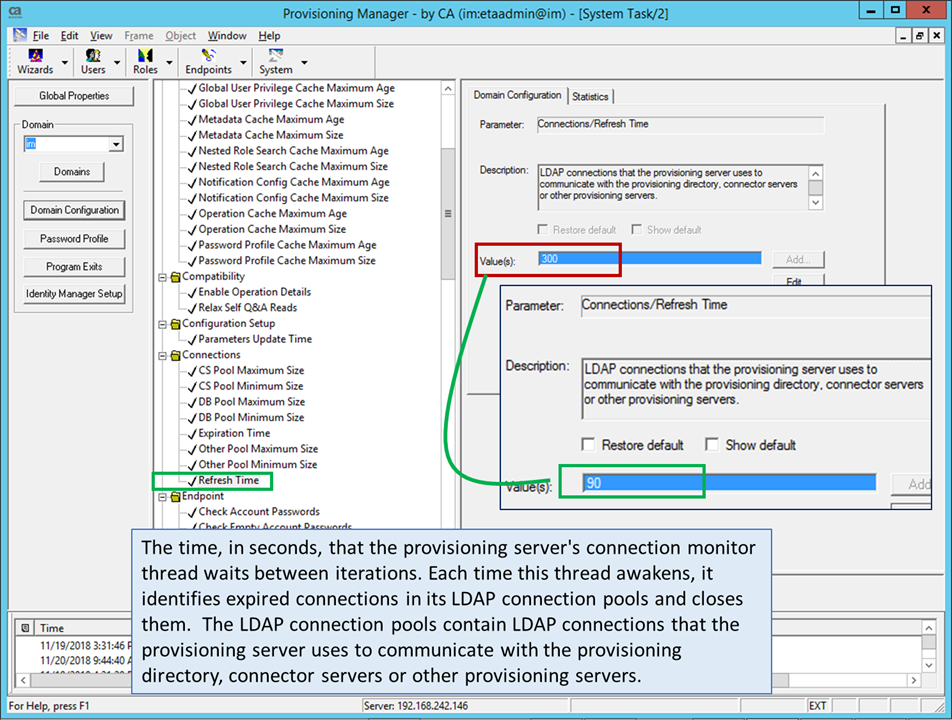
Task: Select CS Pool Maximum Size item
Action: [251, 370]
